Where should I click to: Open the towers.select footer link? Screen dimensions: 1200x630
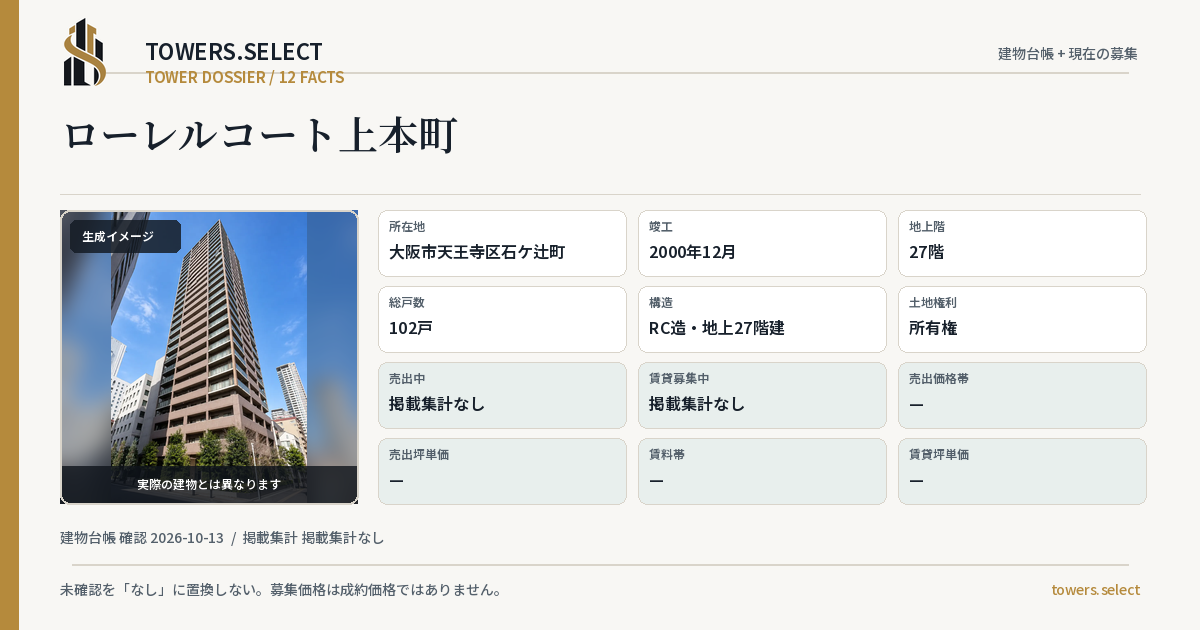(1095, 590)
